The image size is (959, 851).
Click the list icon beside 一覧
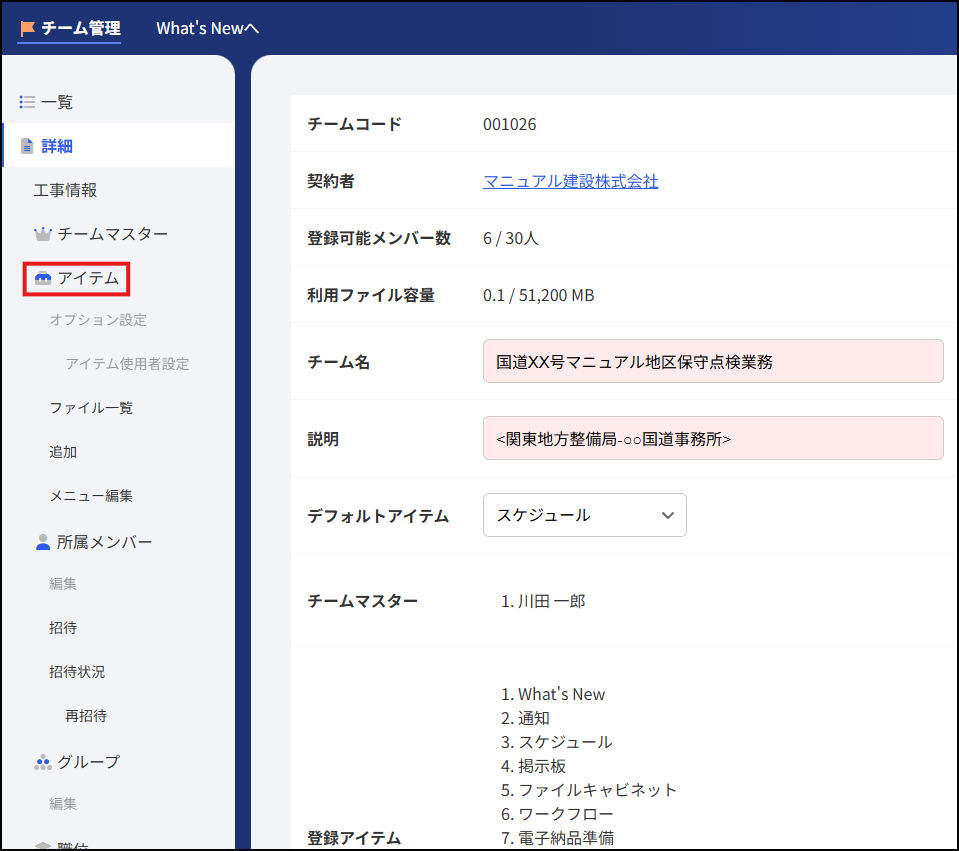(26, 102)
